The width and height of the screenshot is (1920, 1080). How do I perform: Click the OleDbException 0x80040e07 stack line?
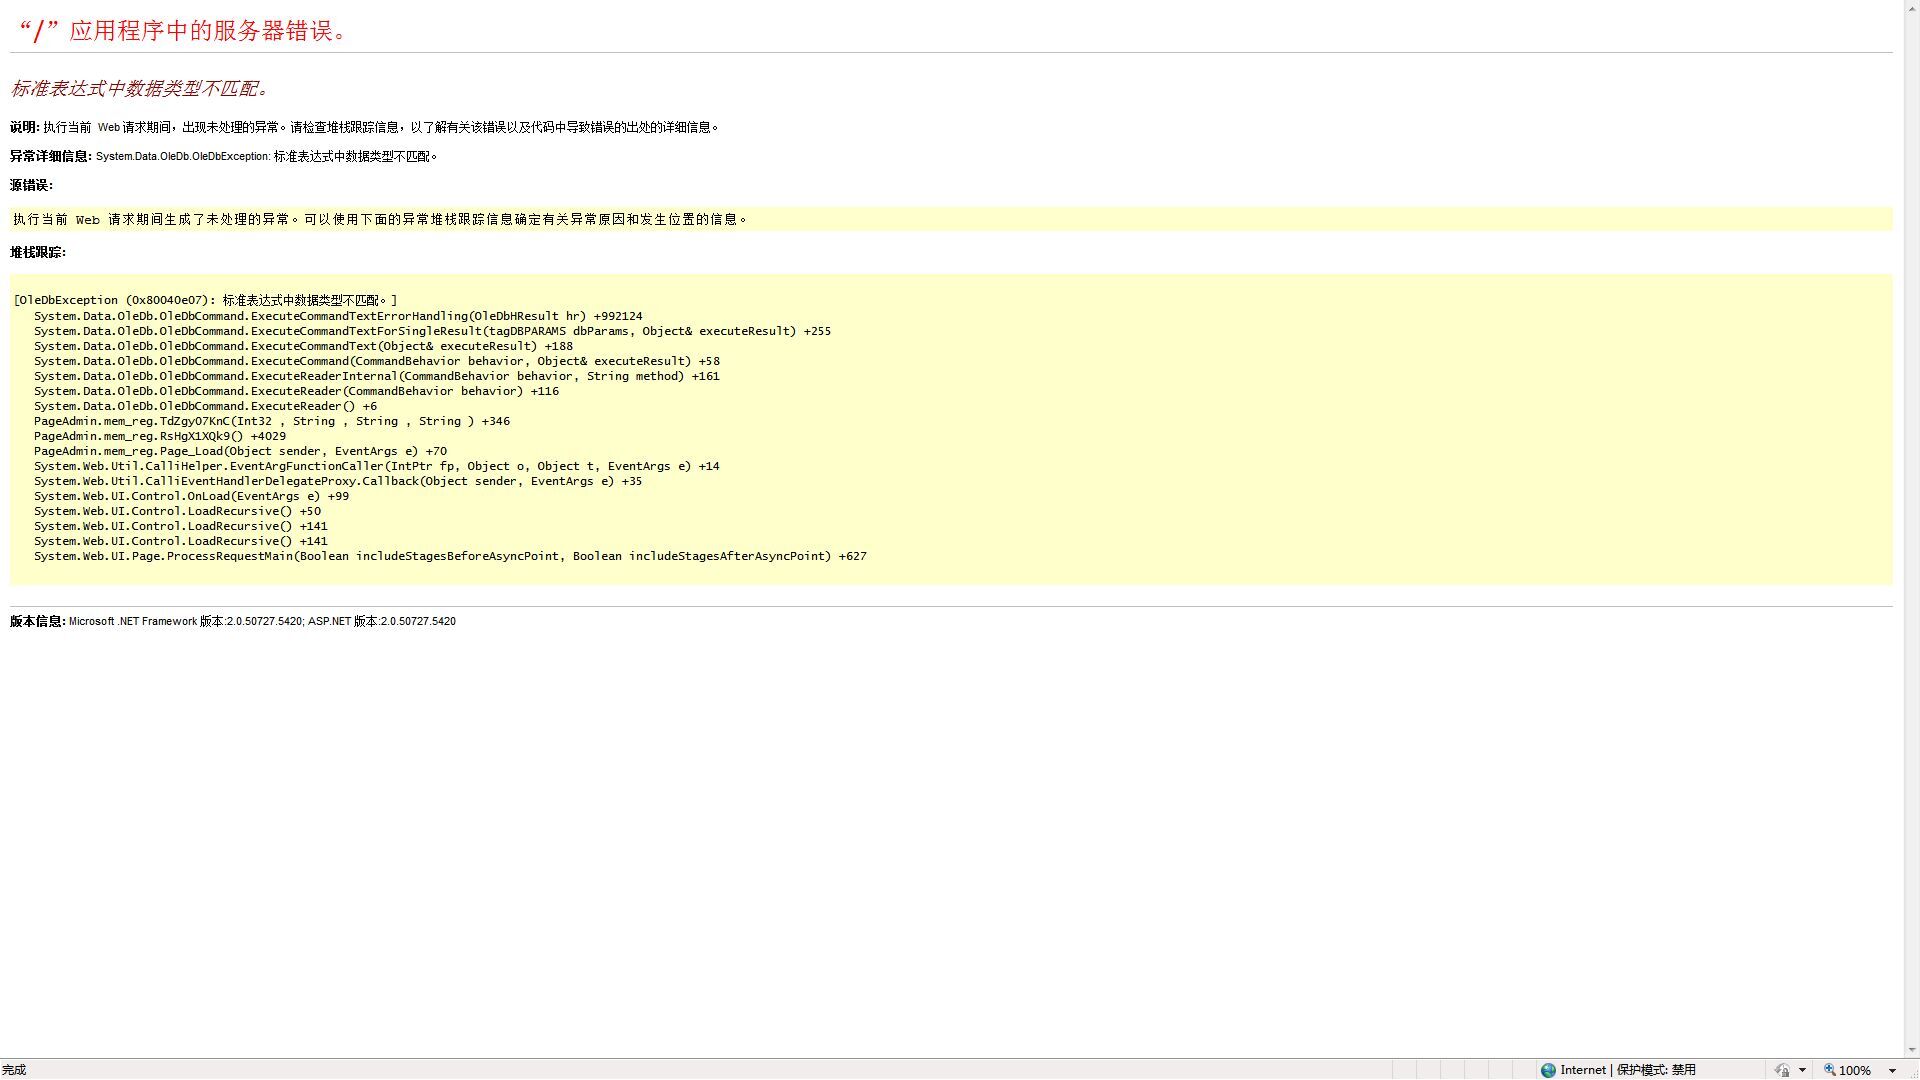click(205, 300)
